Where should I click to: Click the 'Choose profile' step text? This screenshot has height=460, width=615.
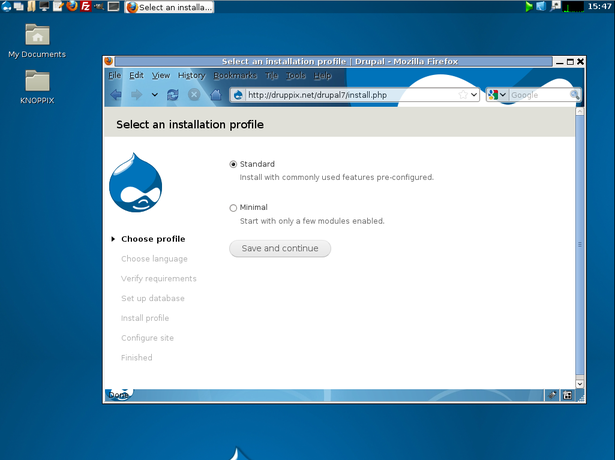153,239
